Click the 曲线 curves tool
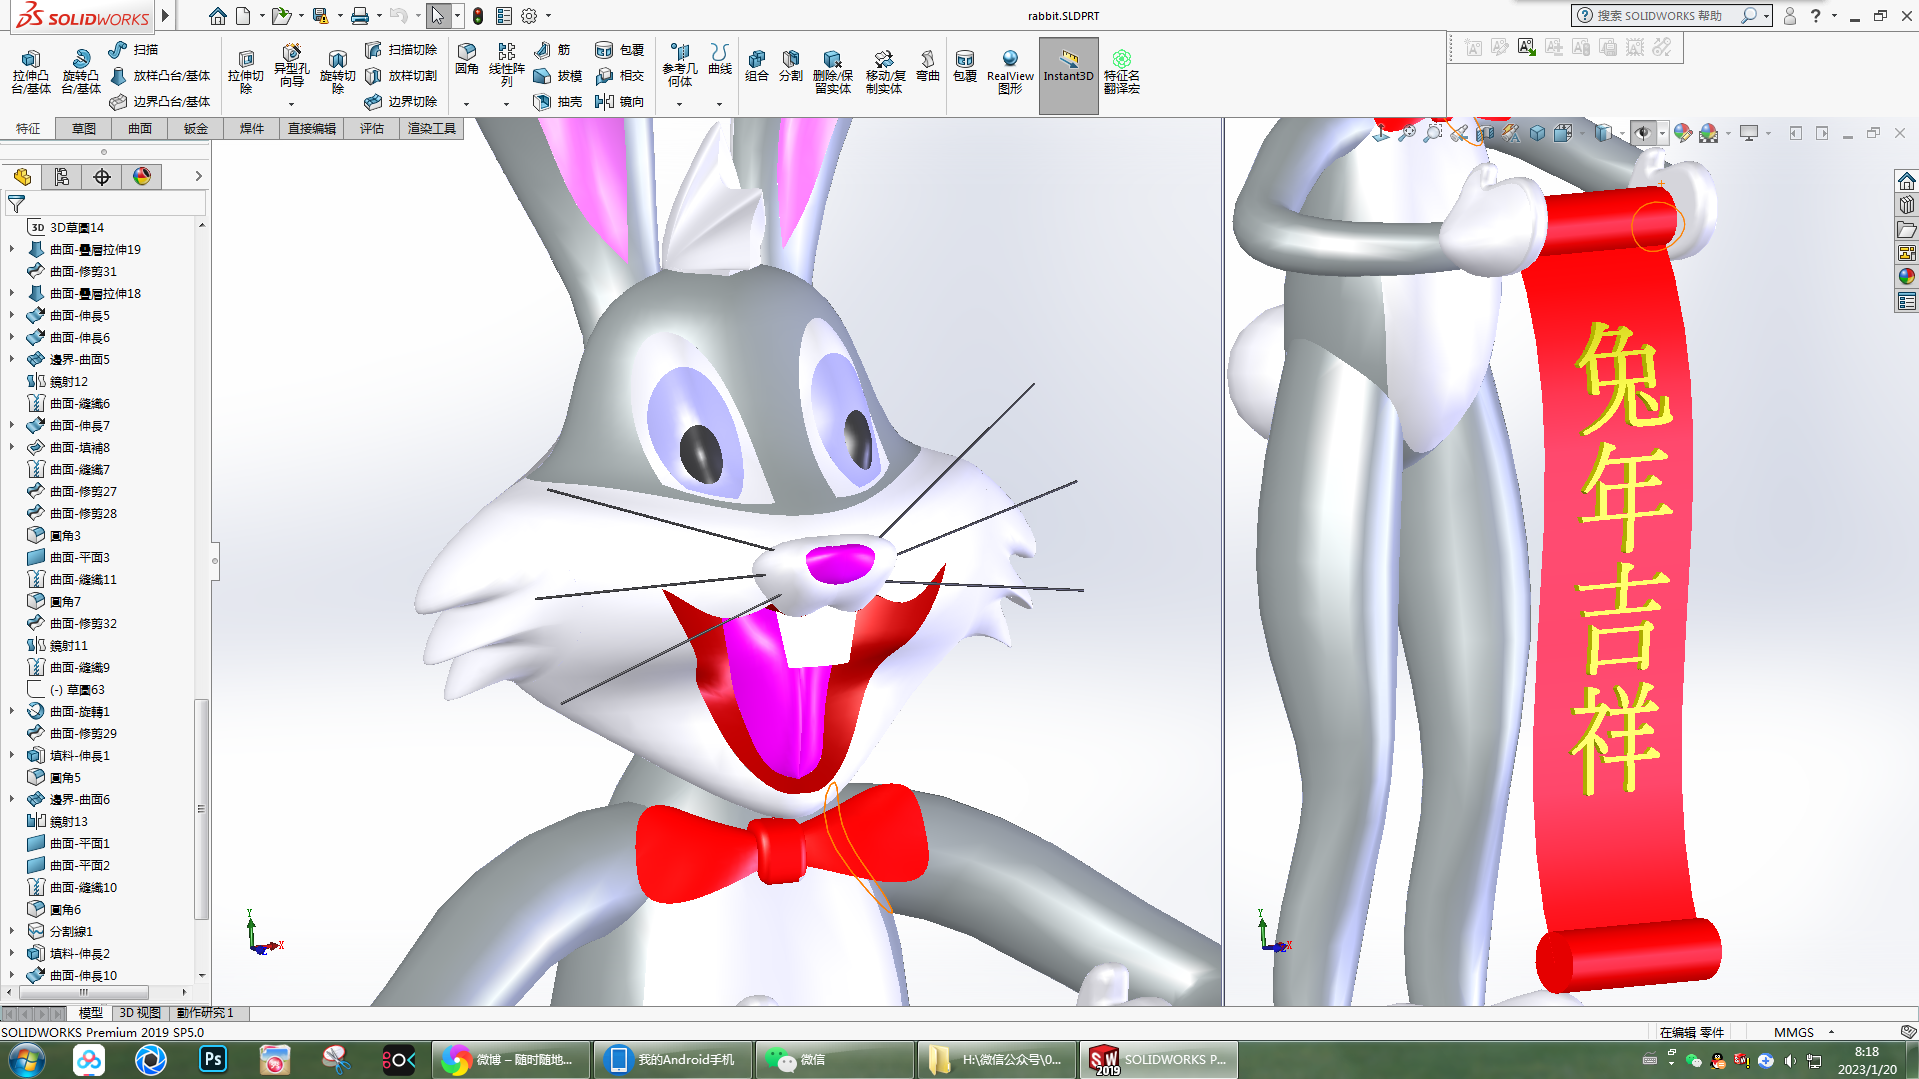The height and width of the screenshot is (1079, 1919). [x=719, y=59]
